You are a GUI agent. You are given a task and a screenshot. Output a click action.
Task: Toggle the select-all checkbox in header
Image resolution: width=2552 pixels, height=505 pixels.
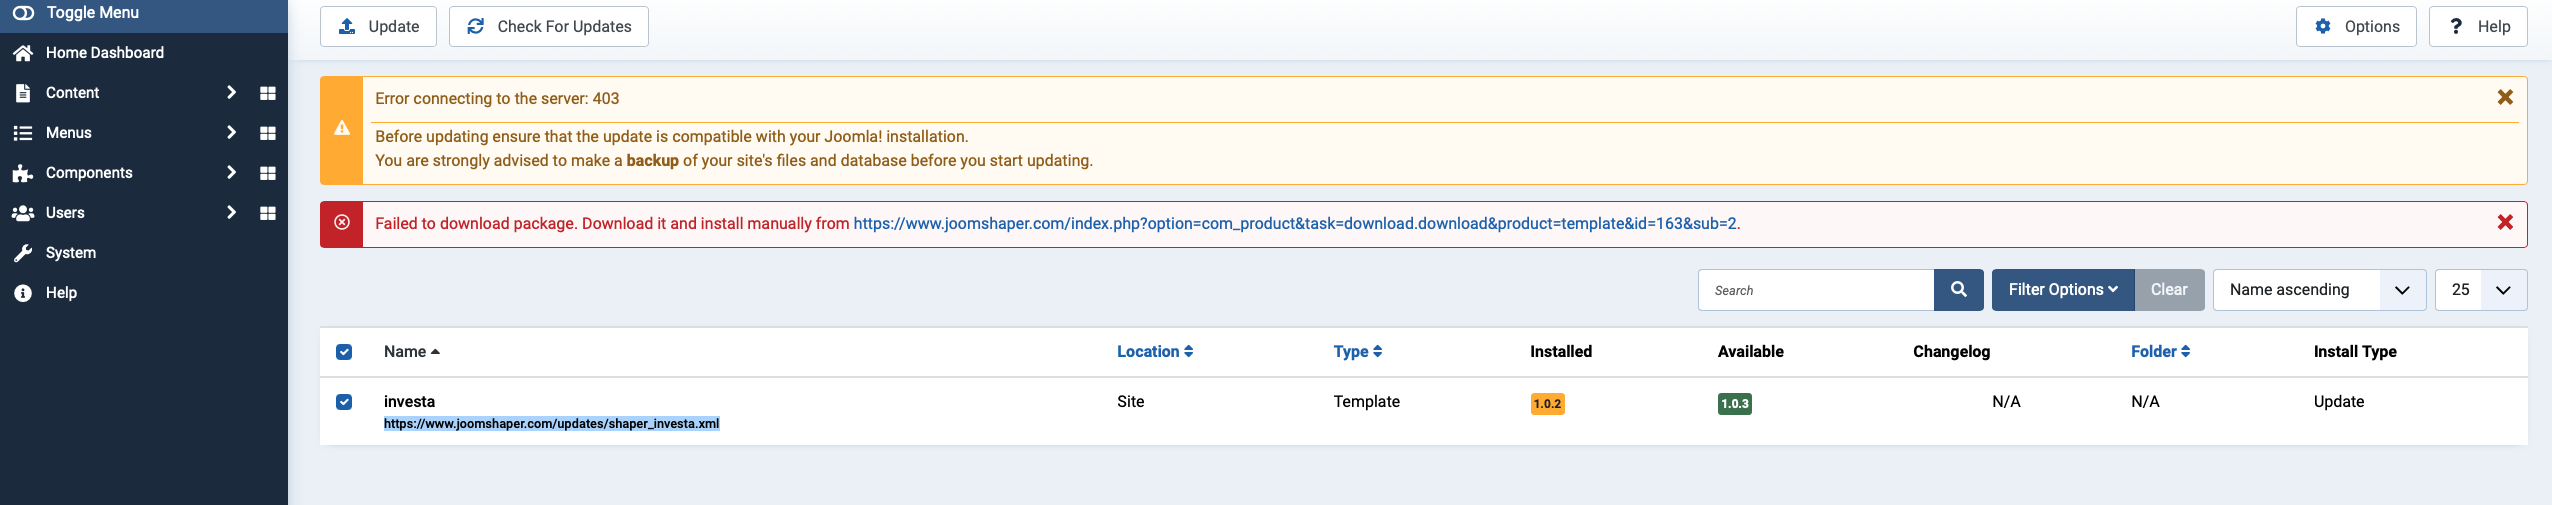344,352
